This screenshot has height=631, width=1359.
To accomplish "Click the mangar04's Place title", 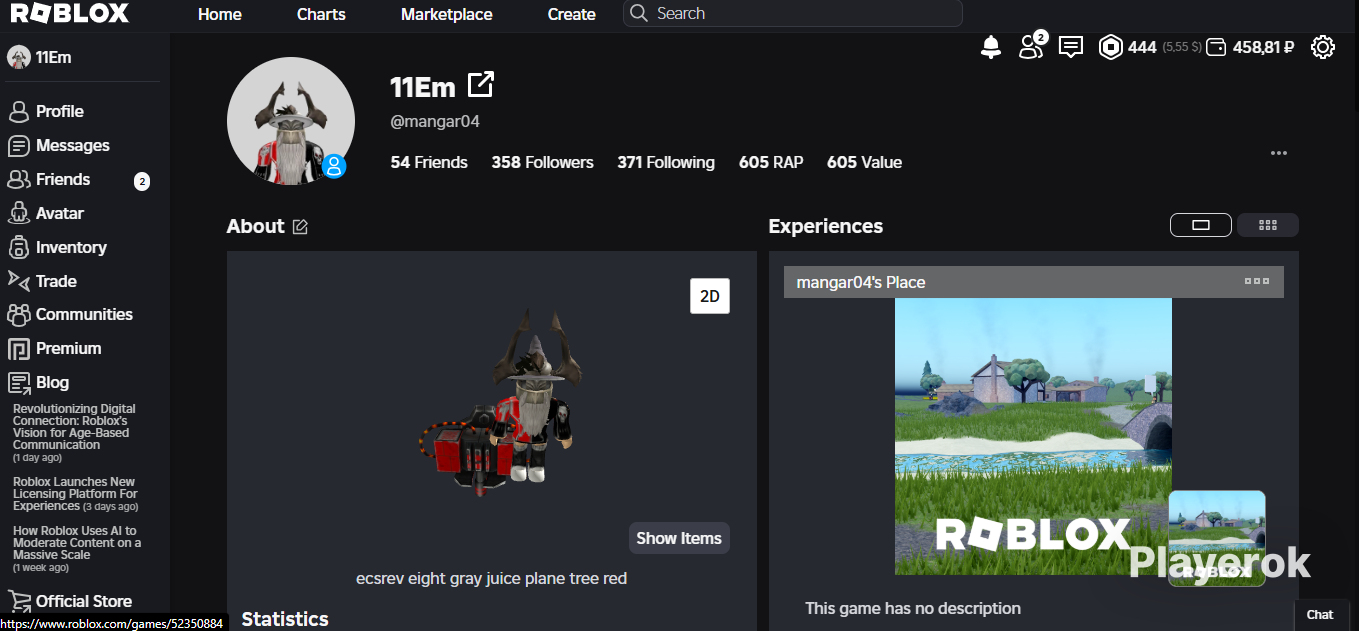I will (861, 282).
